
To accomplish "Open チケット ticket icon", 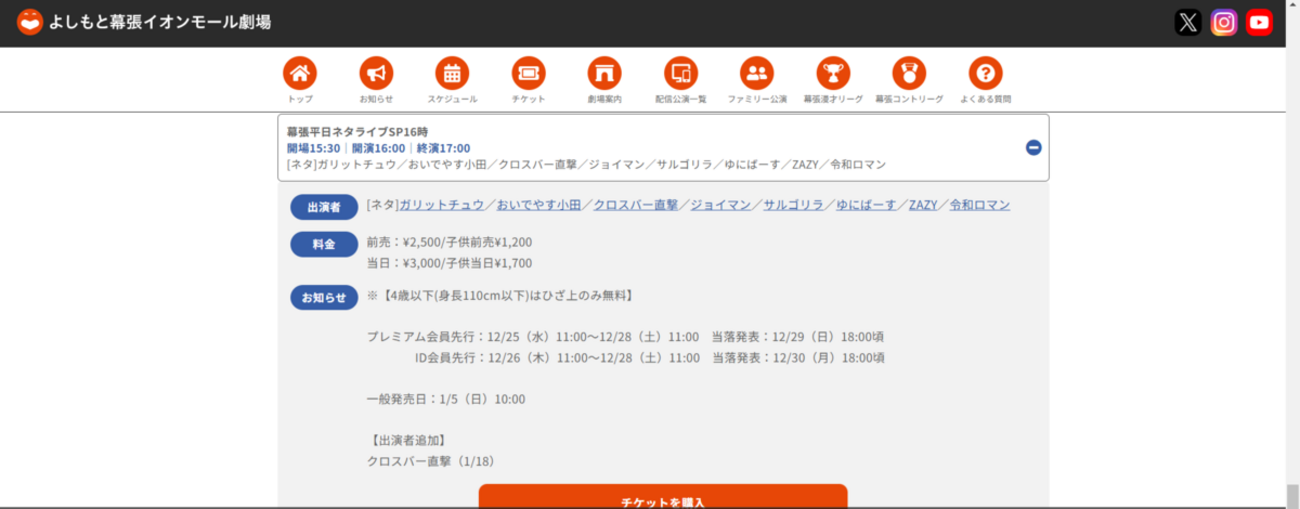I will coord(528,73).
